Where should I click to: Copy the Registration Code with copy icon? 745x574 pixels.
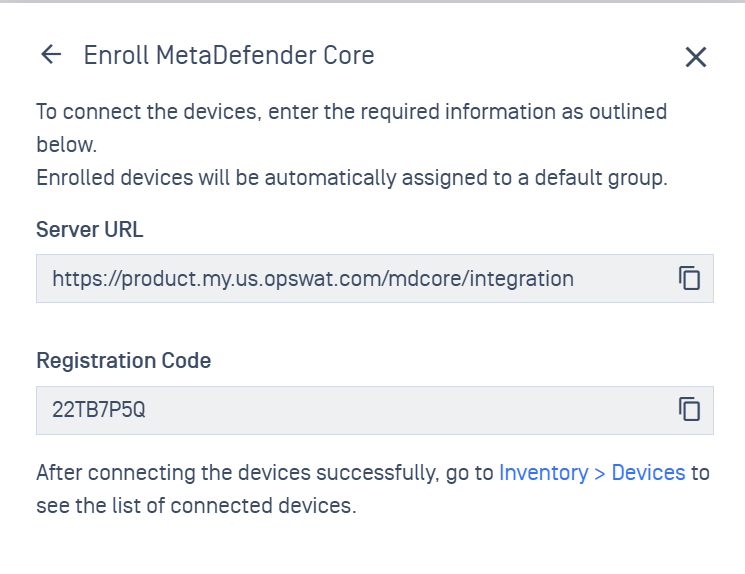[689, 409]
